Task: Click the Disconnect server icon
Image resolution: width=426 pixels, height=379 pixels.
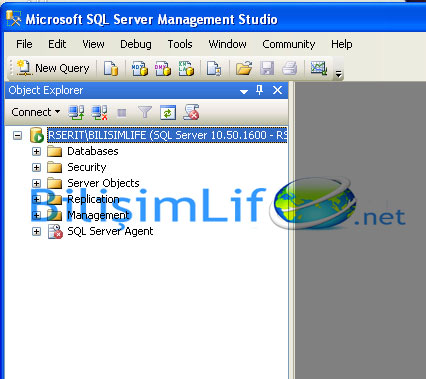Action: coord(99,112)
